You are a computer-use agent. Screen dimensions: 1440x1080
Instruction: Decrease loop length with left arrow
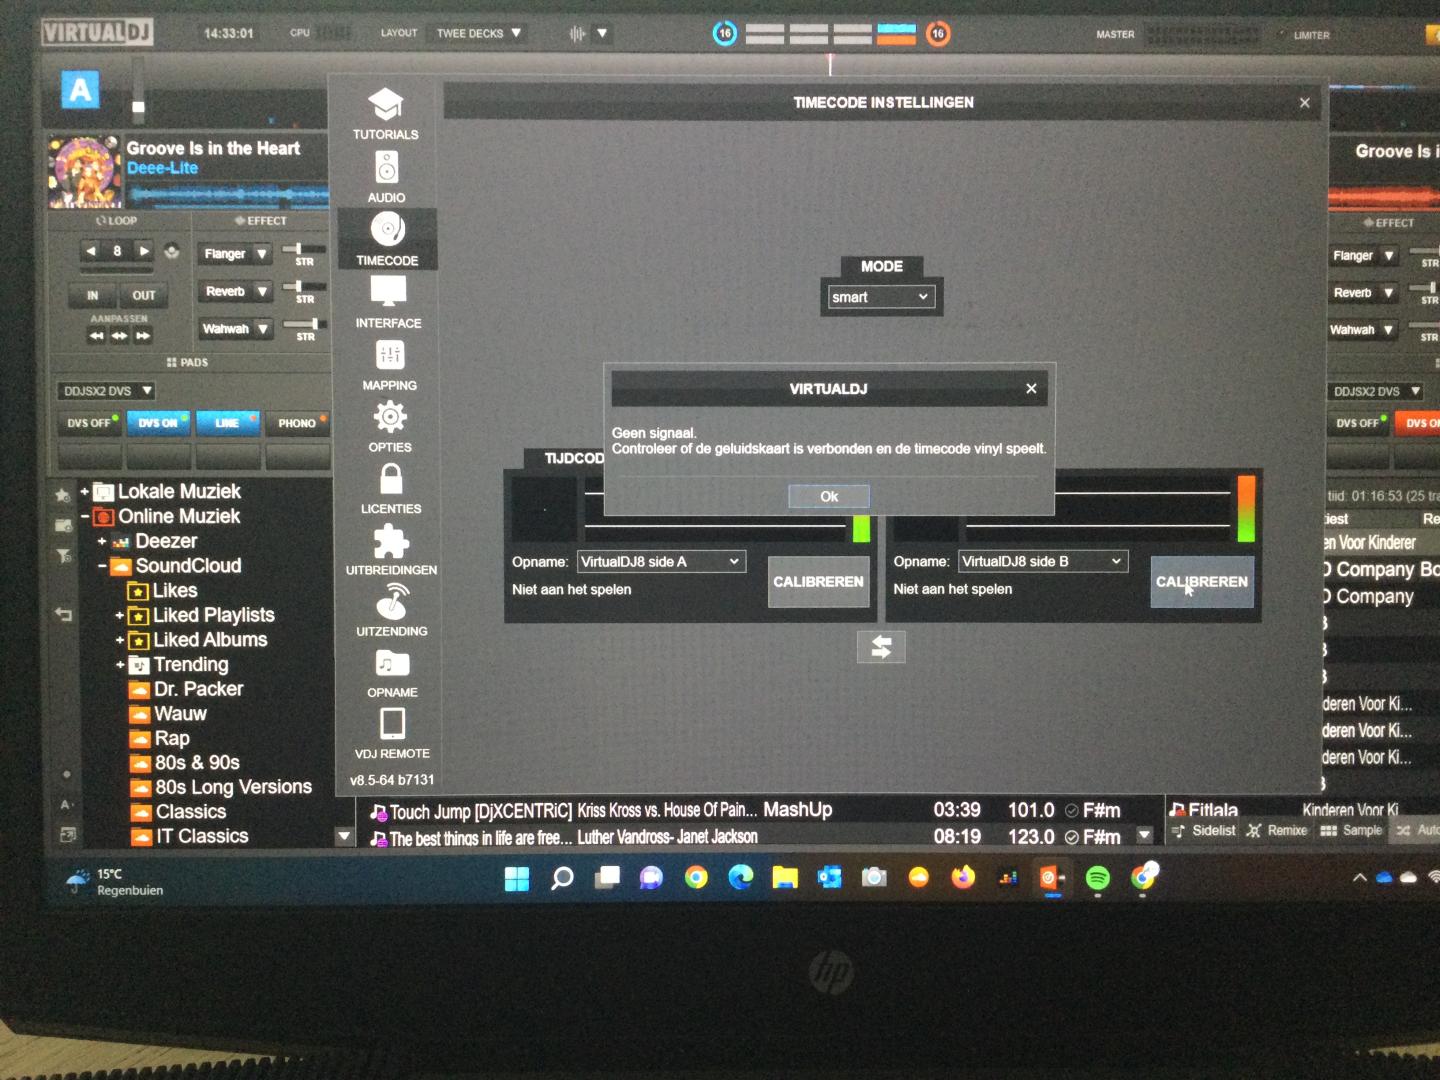click(91, 251)
